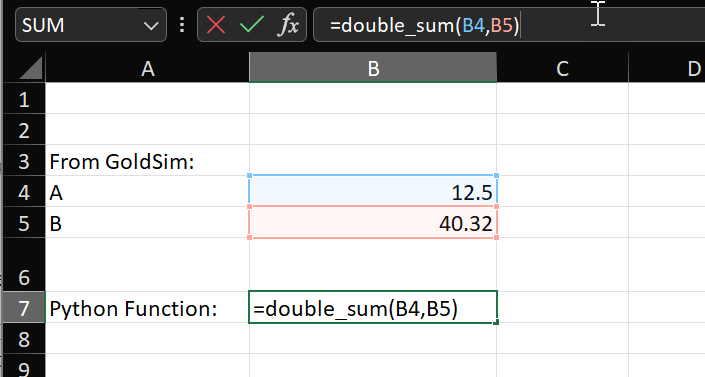Confirm the formula with the green checkmark
Viewport: 705px width, 377px height.
click(252, 25)
